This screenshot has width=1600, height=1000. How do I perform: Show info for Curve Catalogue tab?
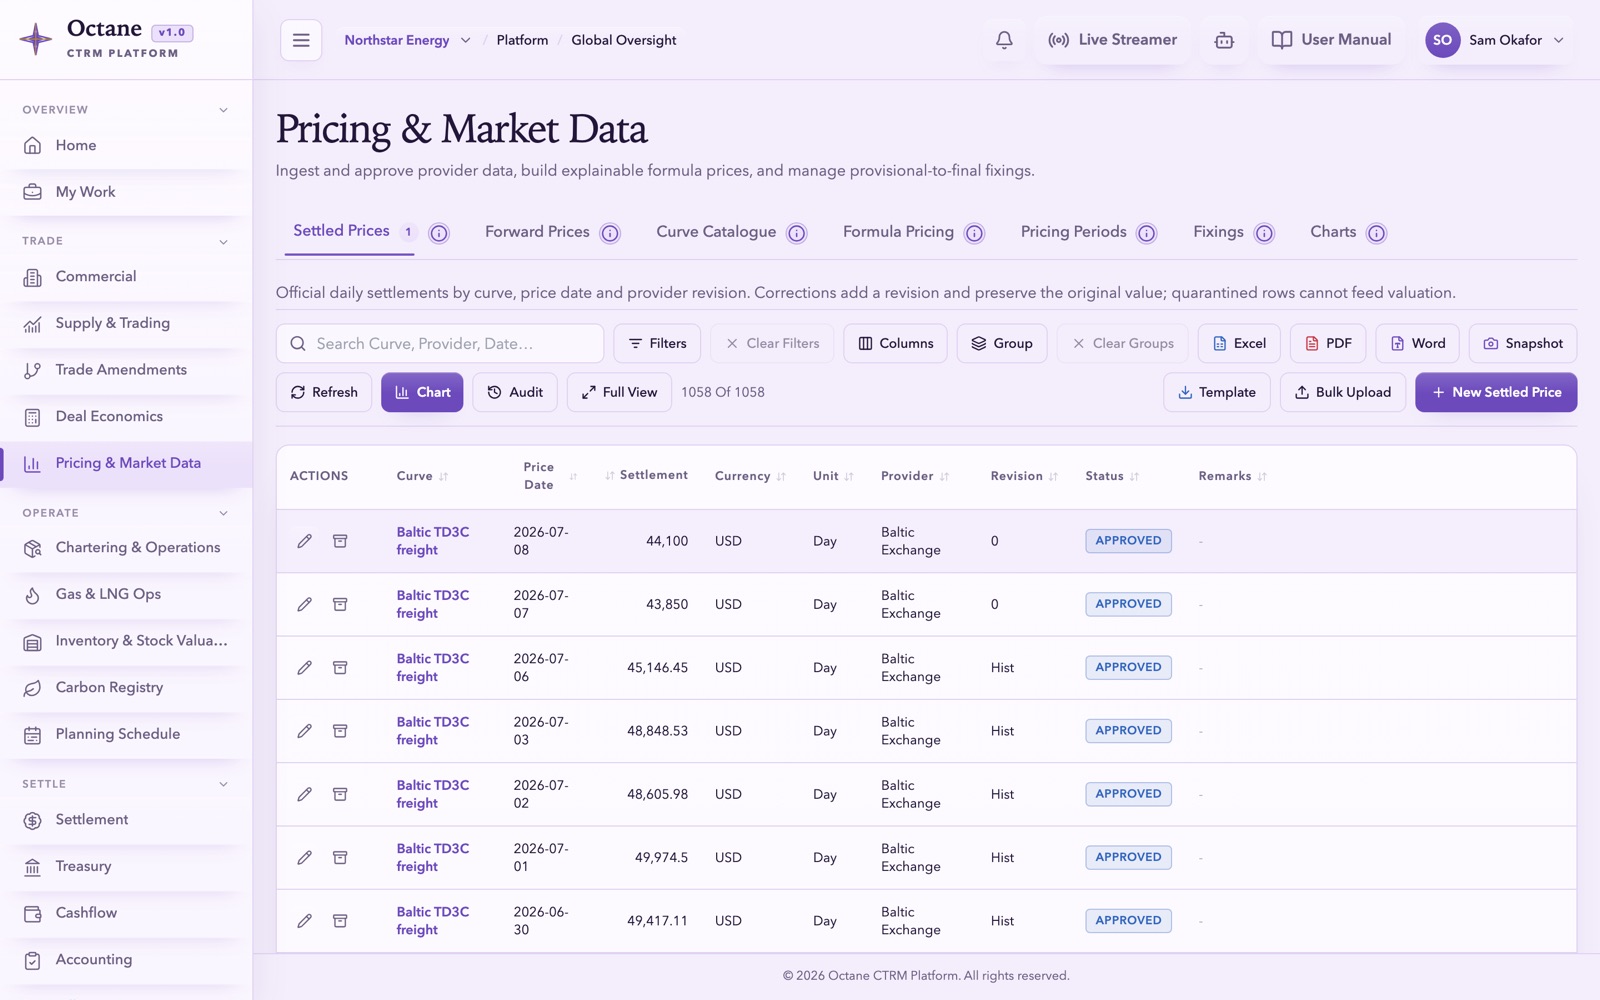click(796, 233)
